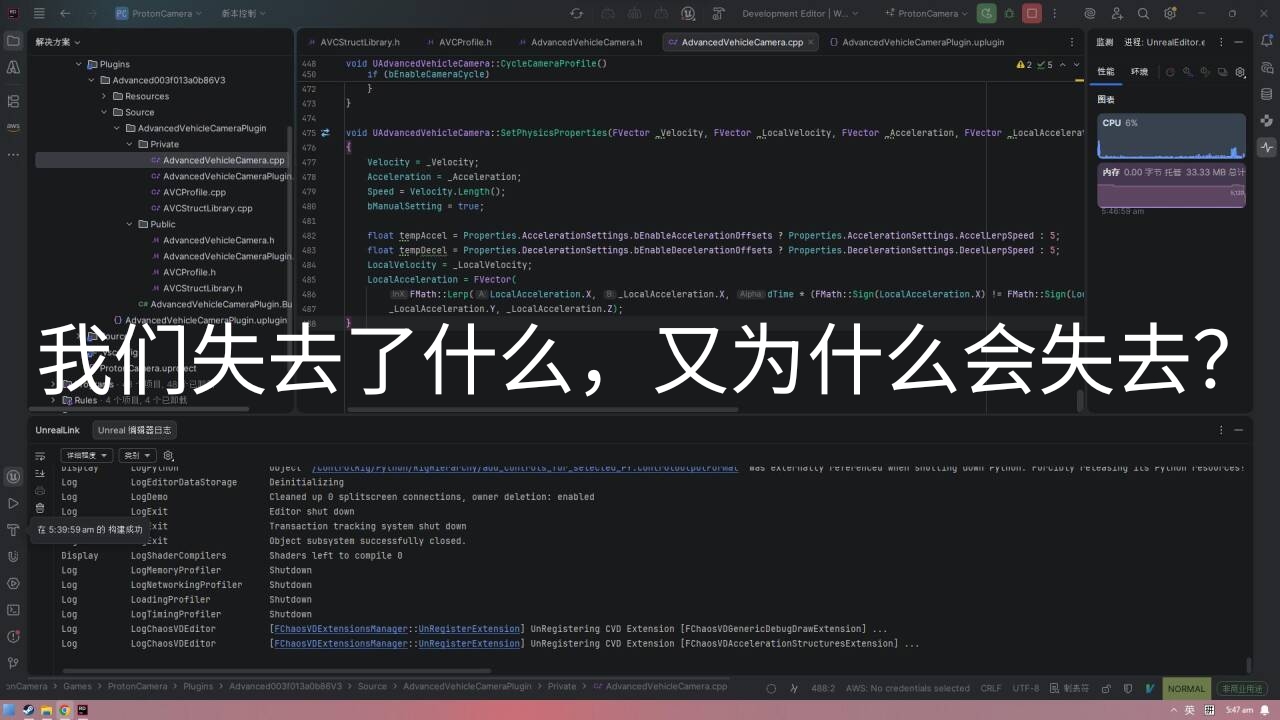This screenshot has width=1280, height=720.
Task: Toggle scroll-to-end in the Unreal log
Action: tap(40, 474)
